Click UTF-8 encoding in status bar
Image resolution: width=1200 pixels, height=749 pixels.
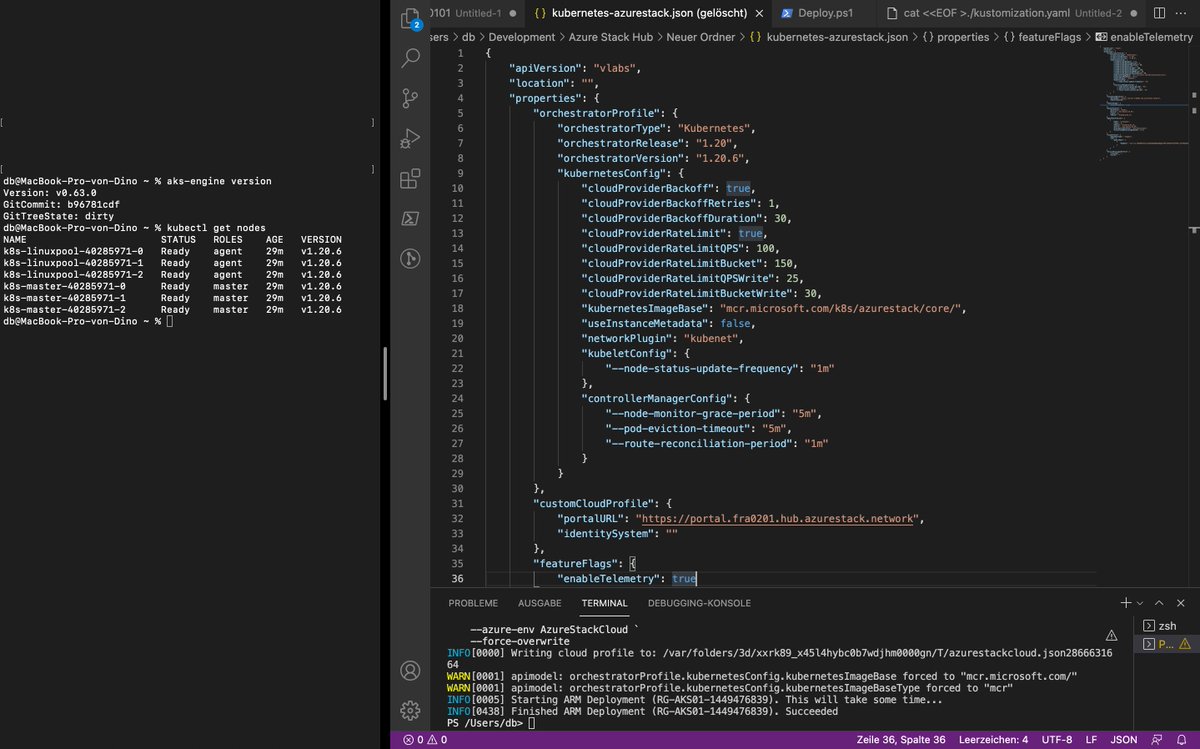tap(1058, 740)
